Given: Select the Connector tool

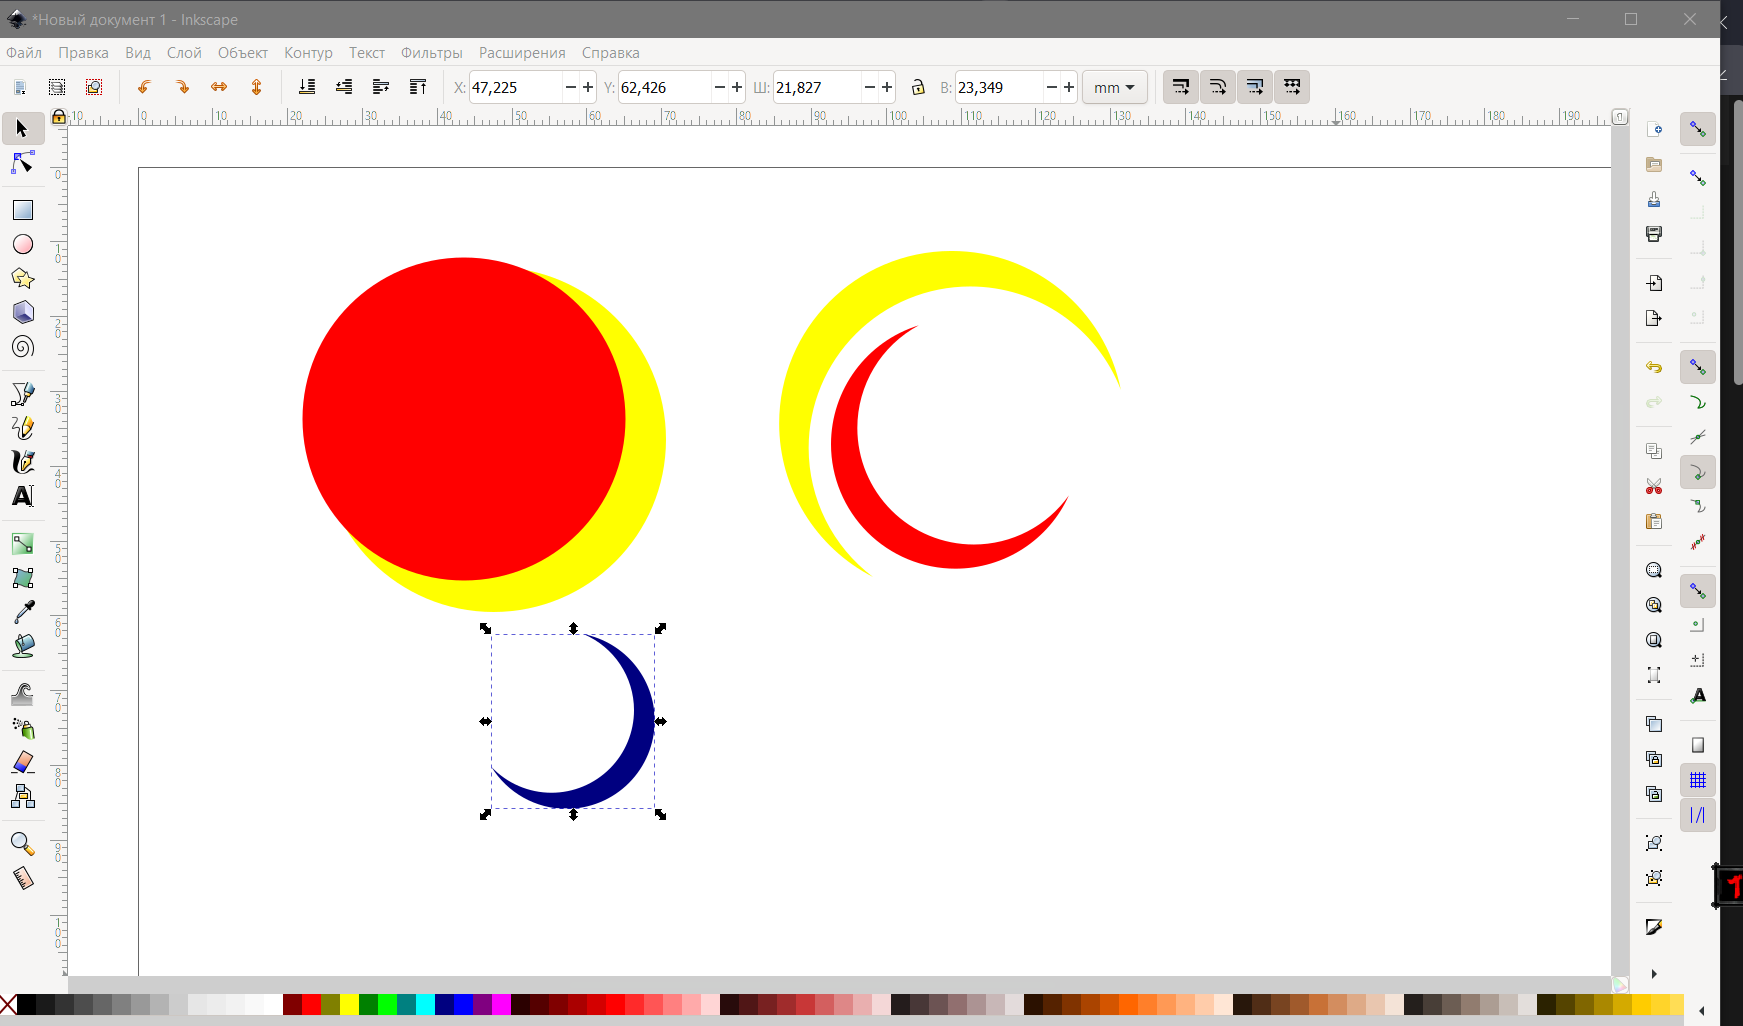Looking at the screenshot, I should click(x=22, y=796).
